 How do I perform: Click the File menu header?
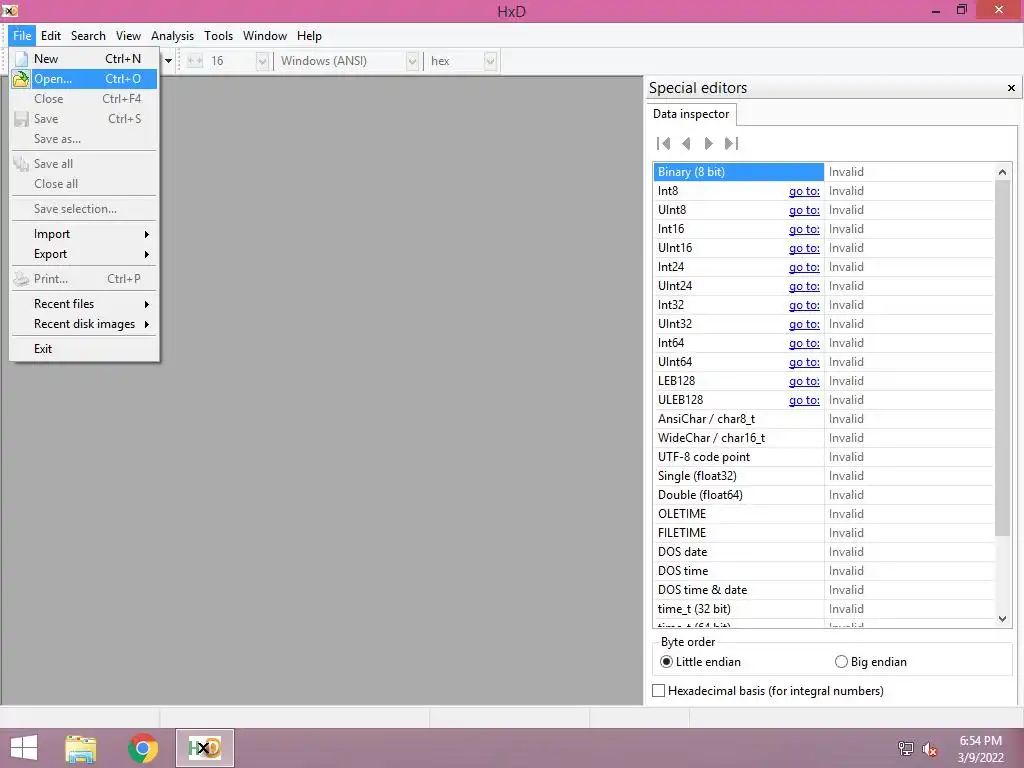point(22,36)
